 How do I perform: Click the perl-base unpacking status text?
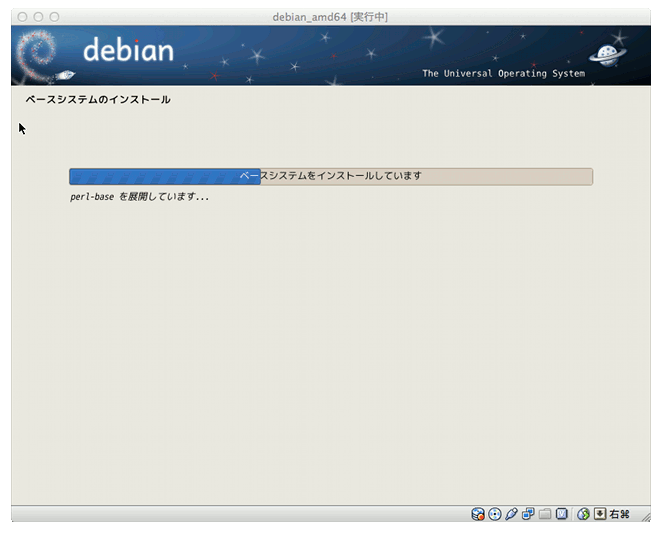click(x=140, y=197)
